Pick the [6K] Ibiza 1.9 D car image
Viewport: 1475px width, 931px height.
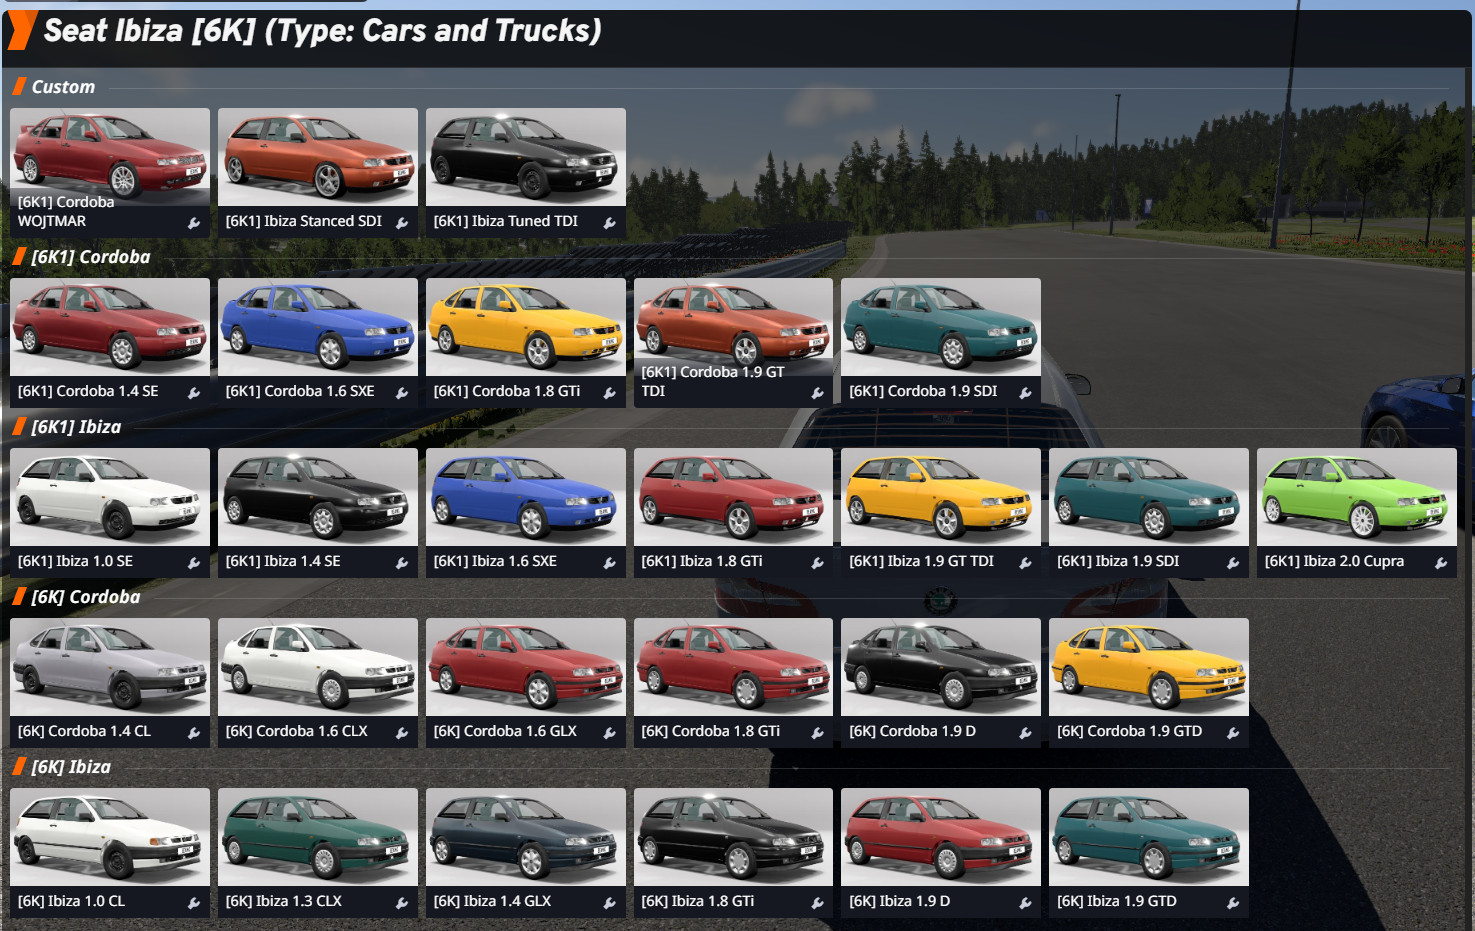coord(941,837)
